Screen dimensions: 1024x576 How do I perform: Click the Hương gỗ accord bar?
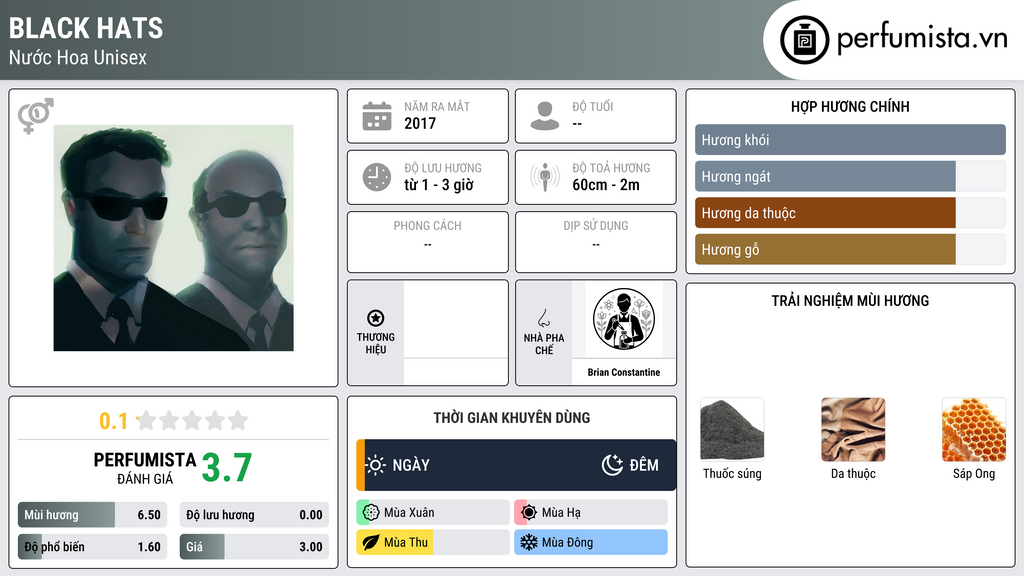tap(850, 249)
